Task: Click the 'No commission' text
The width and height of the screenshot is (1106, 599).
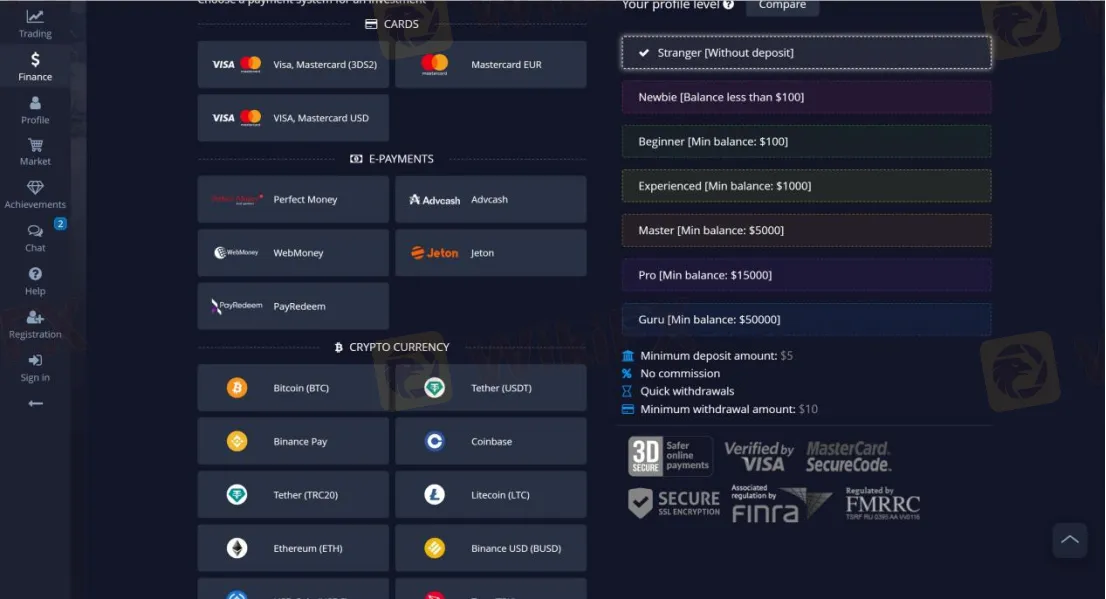Action: [x=680, y=373]
